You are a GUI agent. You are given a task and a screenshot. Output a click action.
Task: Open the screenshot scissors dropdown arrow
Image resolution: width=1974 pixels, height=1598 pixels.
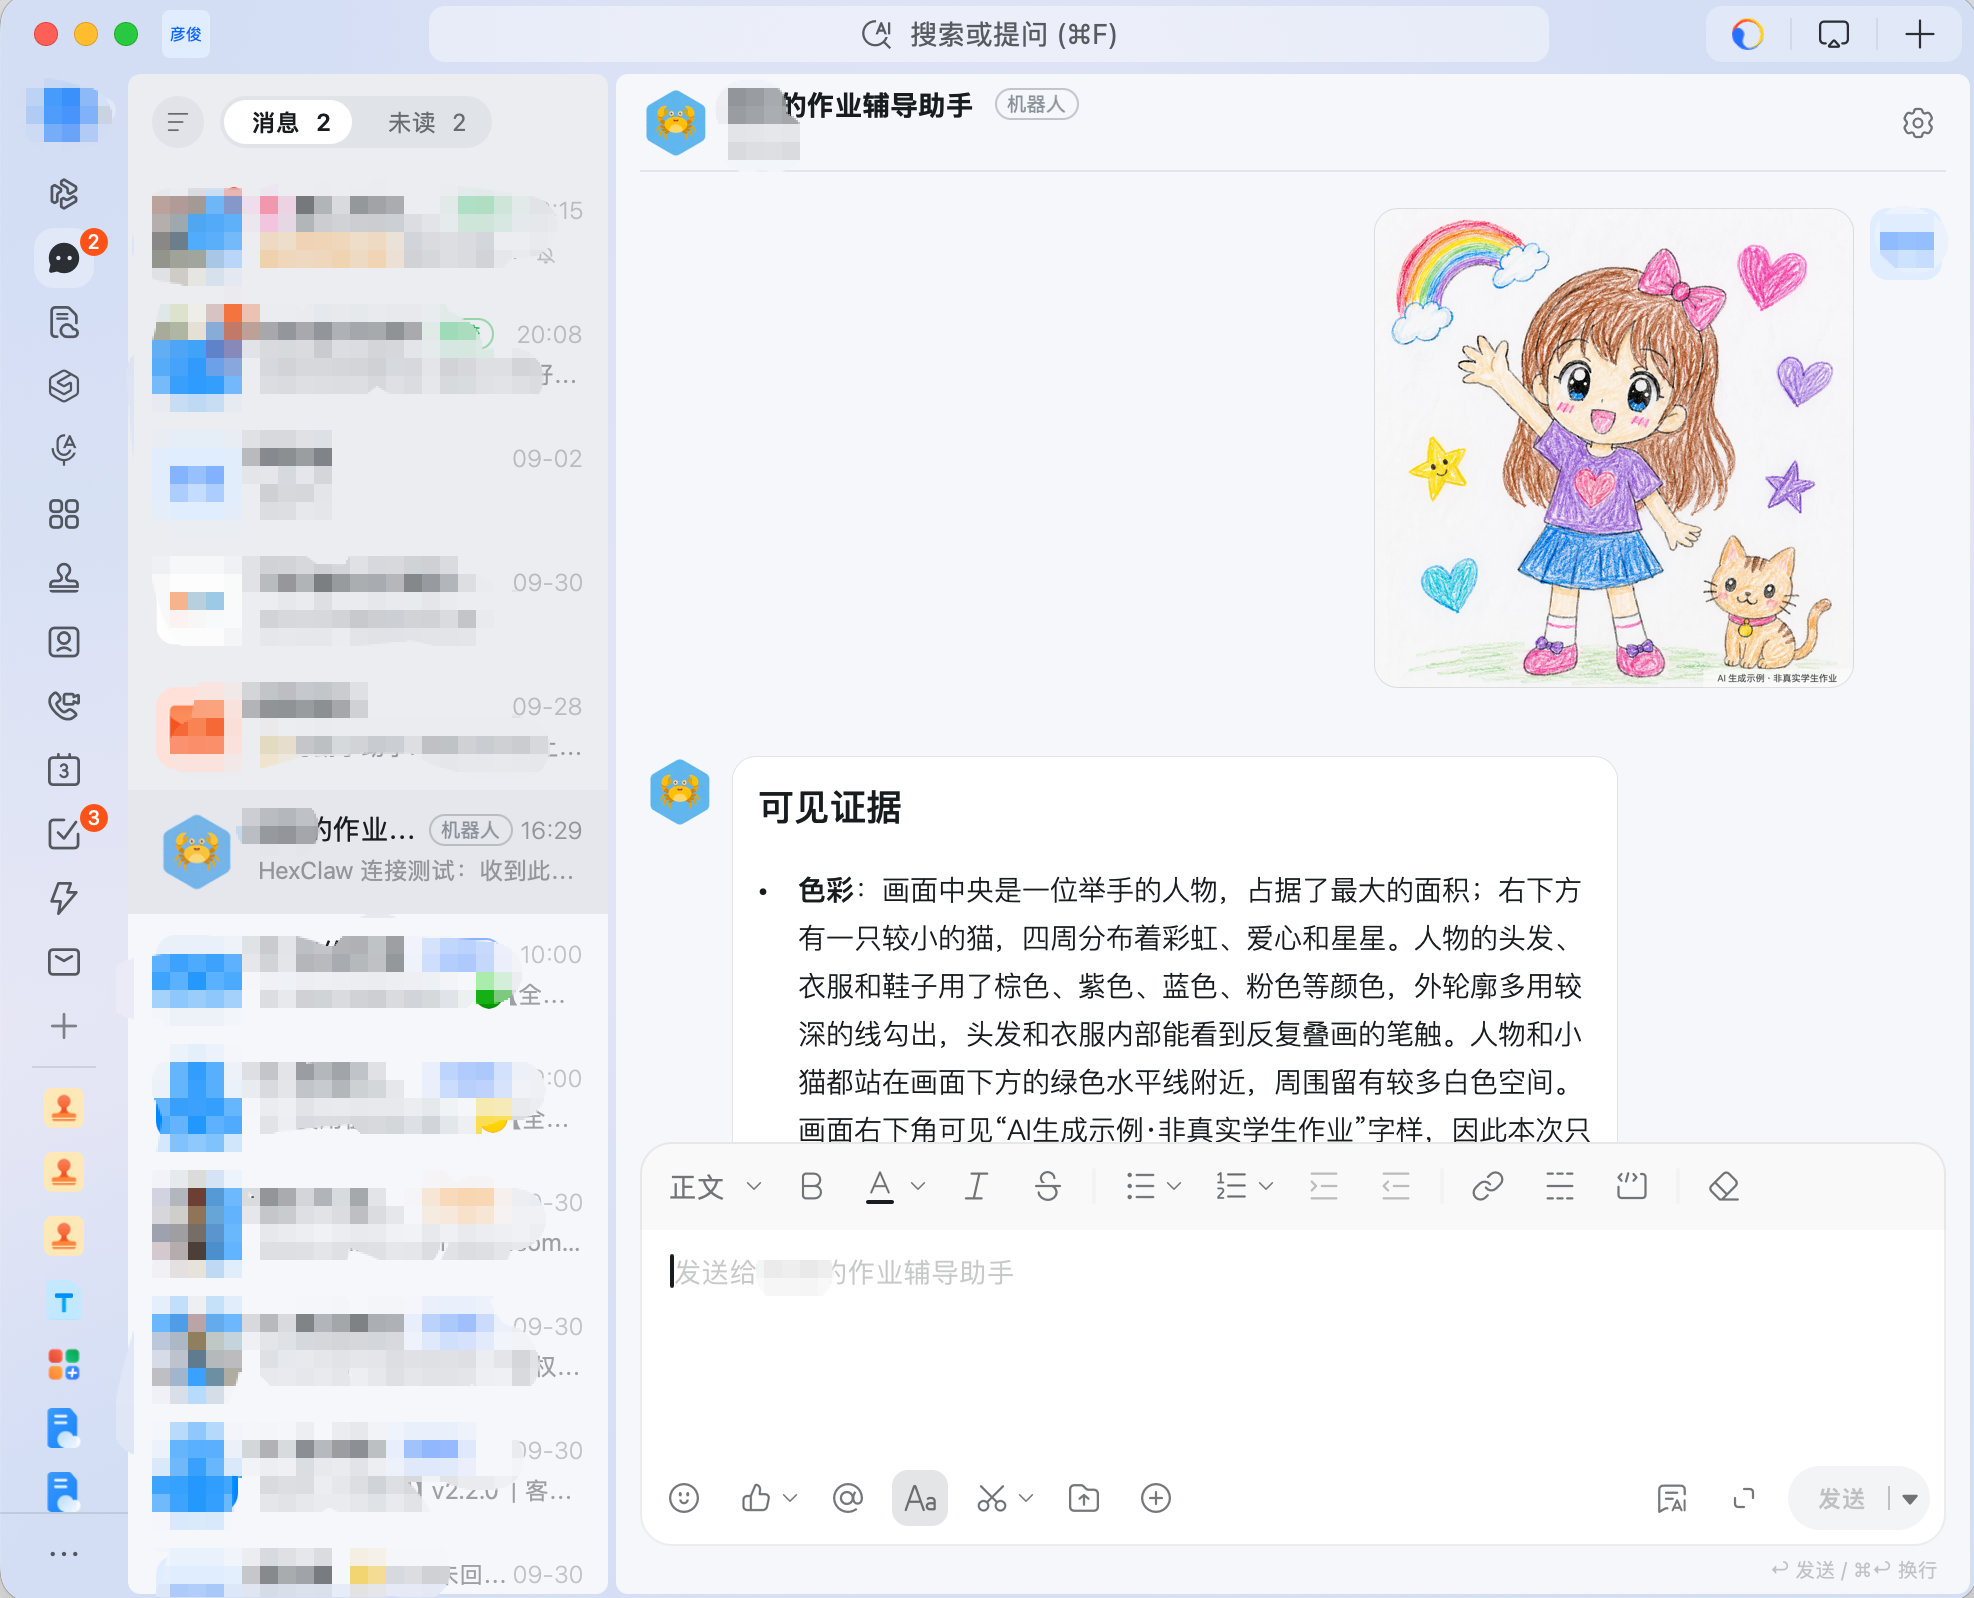click(1026, 1498)
